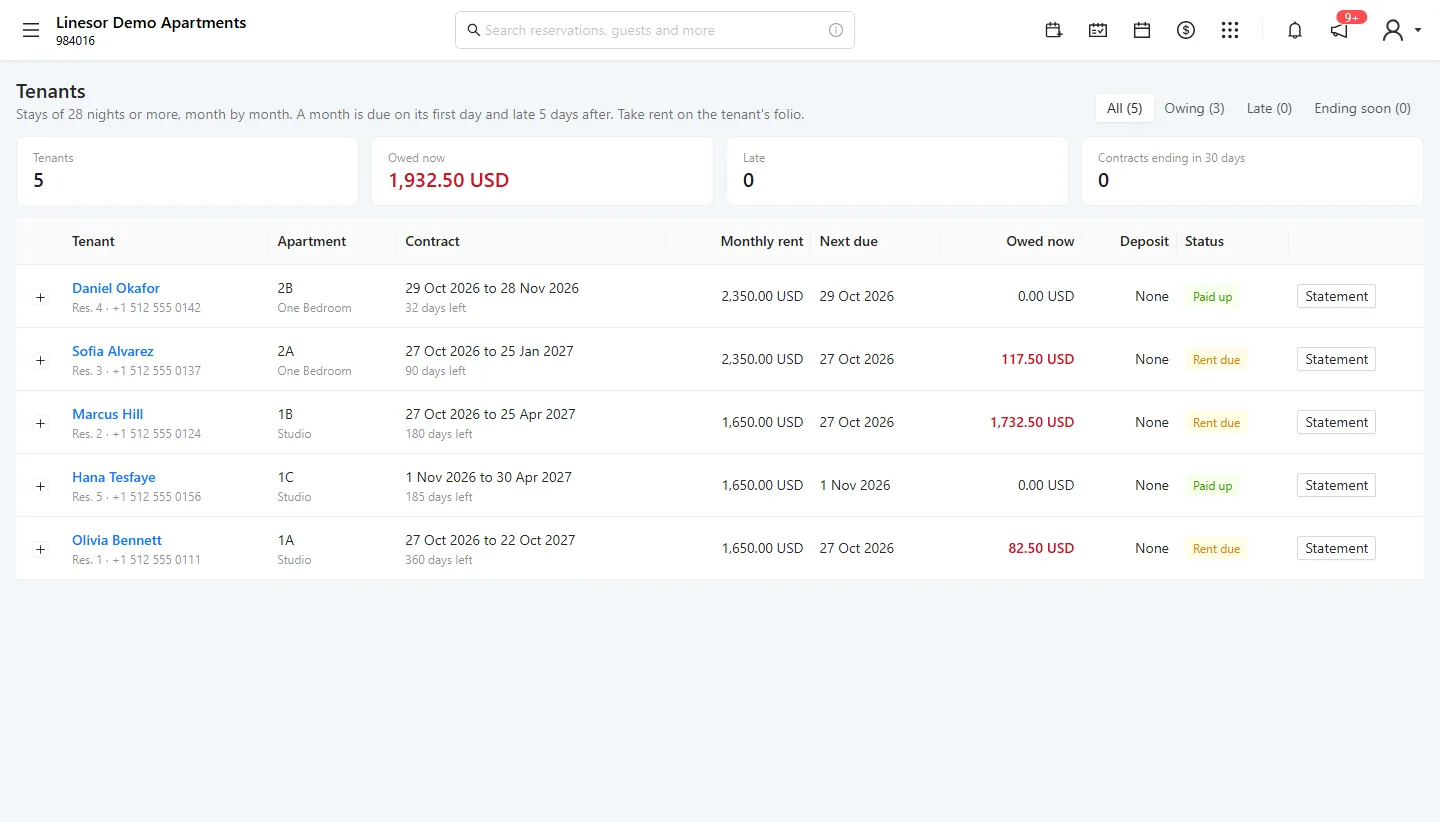Open the calendar checklist icon
1440x822 pixels.
click(1098, 30)
